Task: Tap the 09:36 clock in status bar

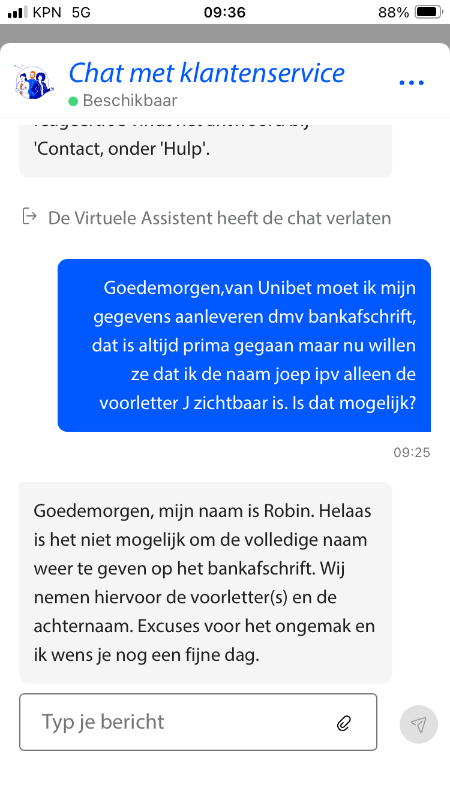Action: click(x=224, y=12)
